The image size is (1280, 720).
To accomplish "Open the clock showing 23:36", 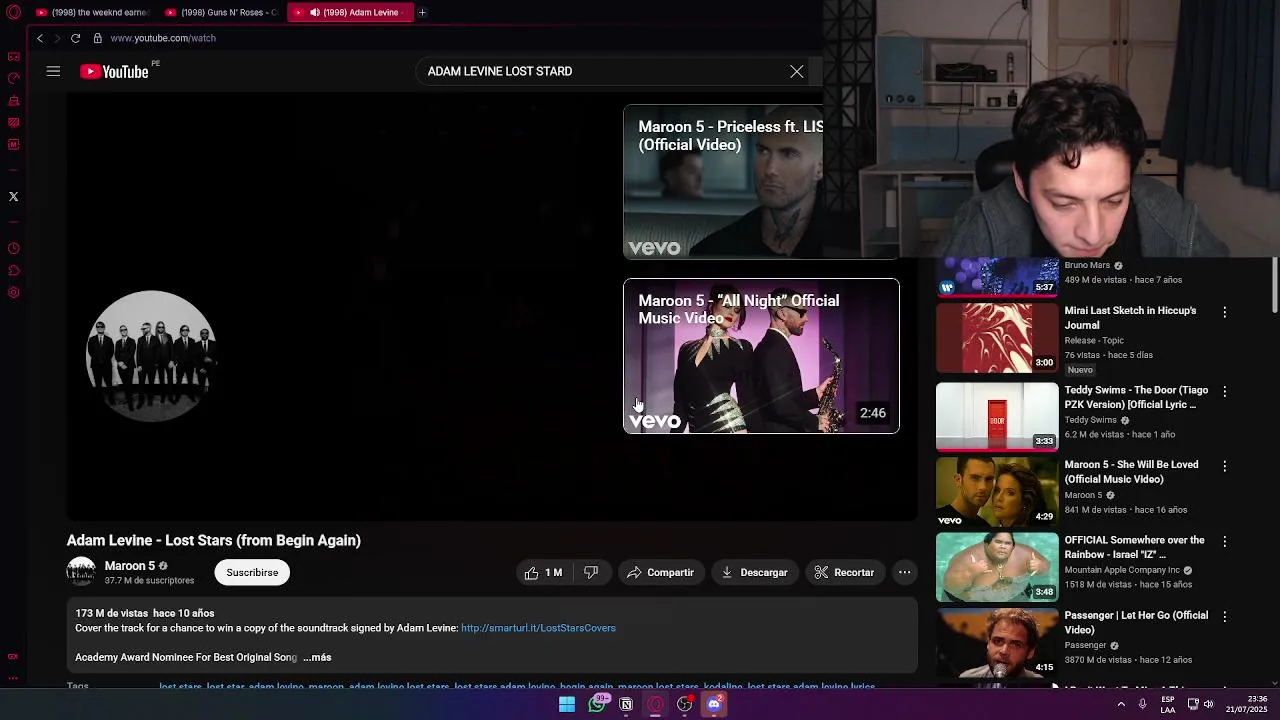I will [x=1248, y=704].
